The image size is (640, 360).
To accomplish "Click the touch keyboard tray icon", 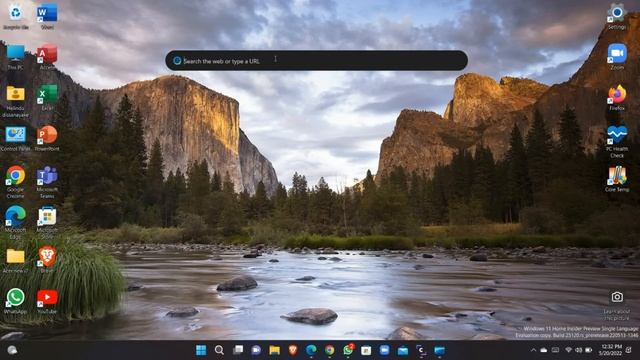I will [556, 350].
